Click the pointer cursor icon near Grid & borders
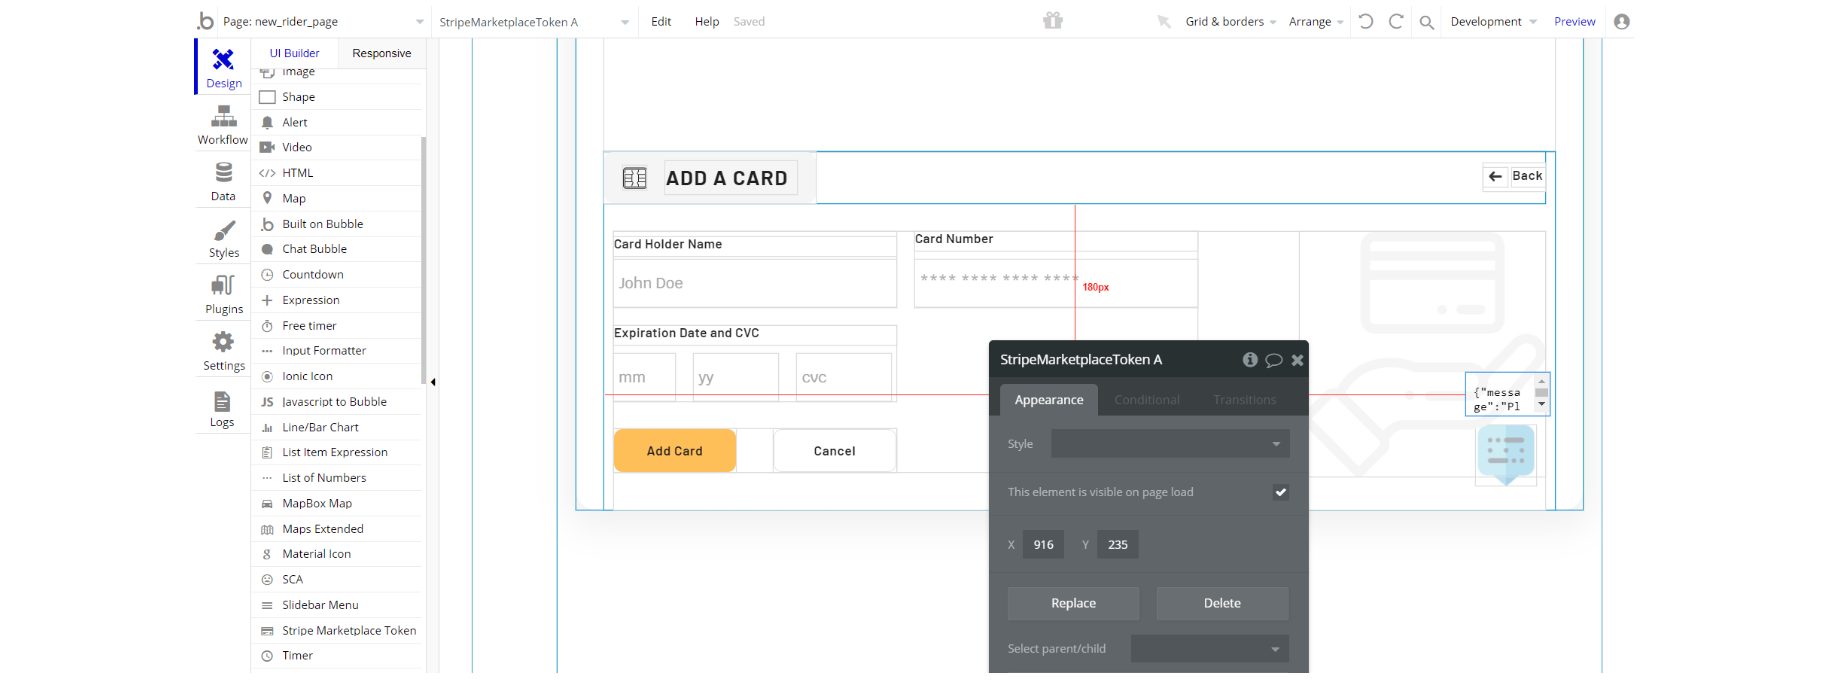This screenshot has width=1830, height=686. (1164, 21)
